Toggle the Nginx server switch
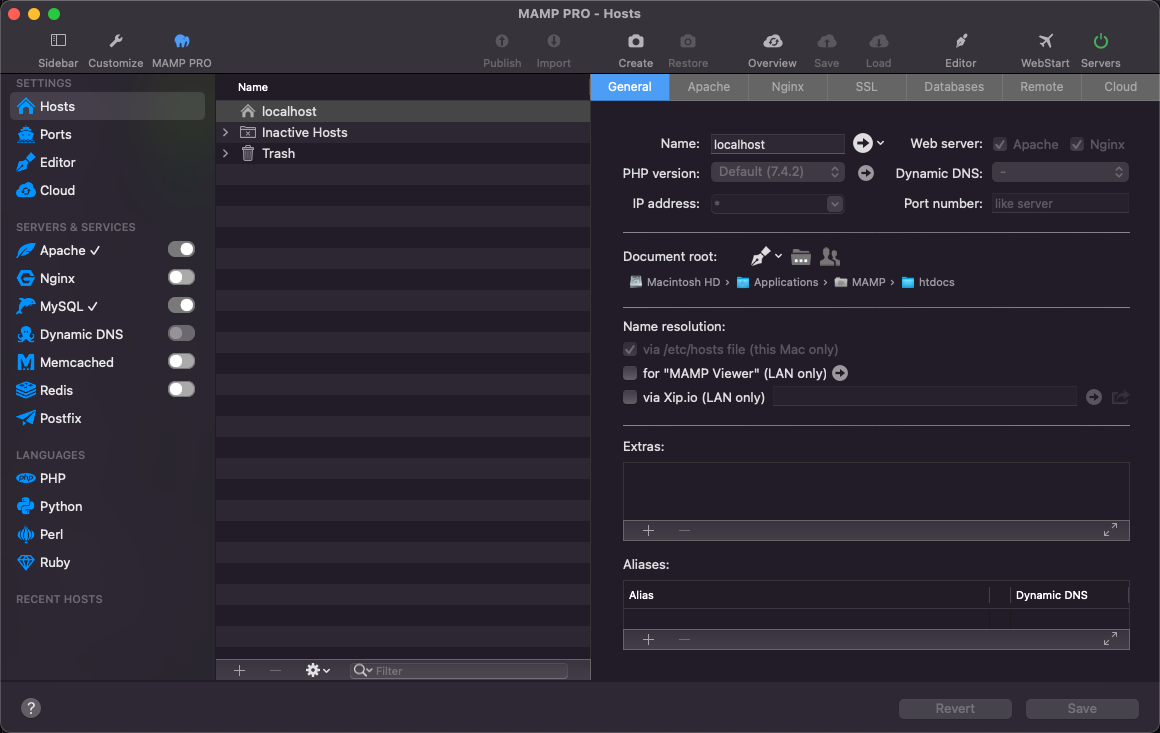Screen dimensions: 1160x733 [x=181, y=277]
